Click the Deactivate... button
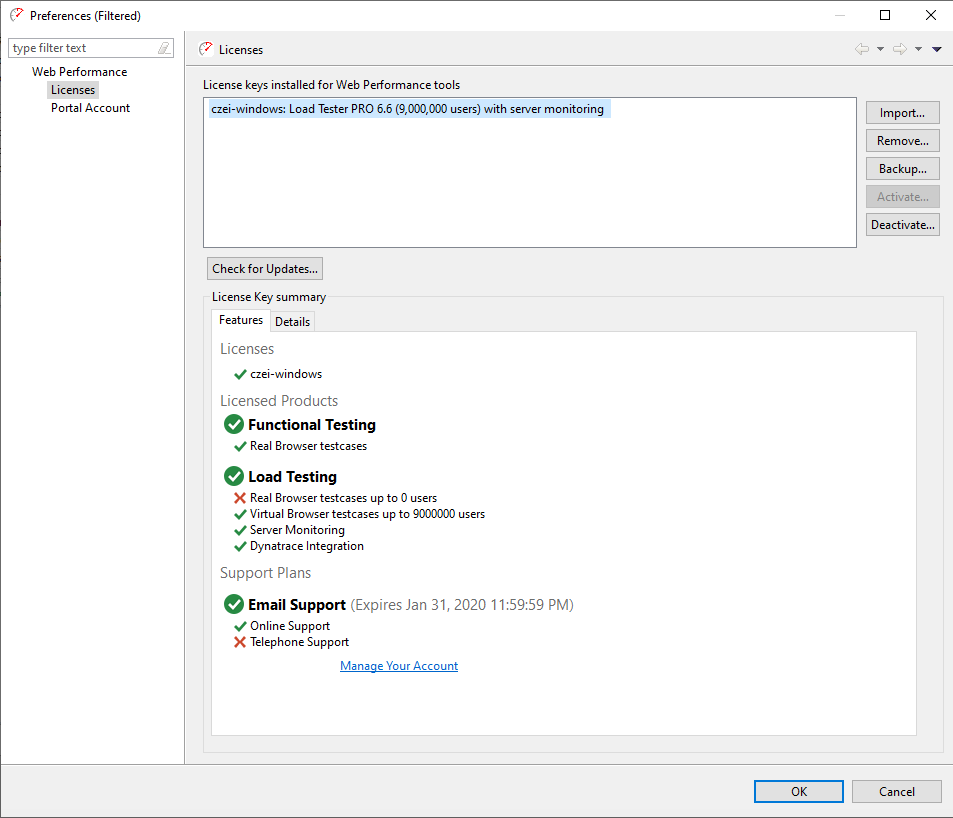The image size is (953, 818). pos(903,225)
